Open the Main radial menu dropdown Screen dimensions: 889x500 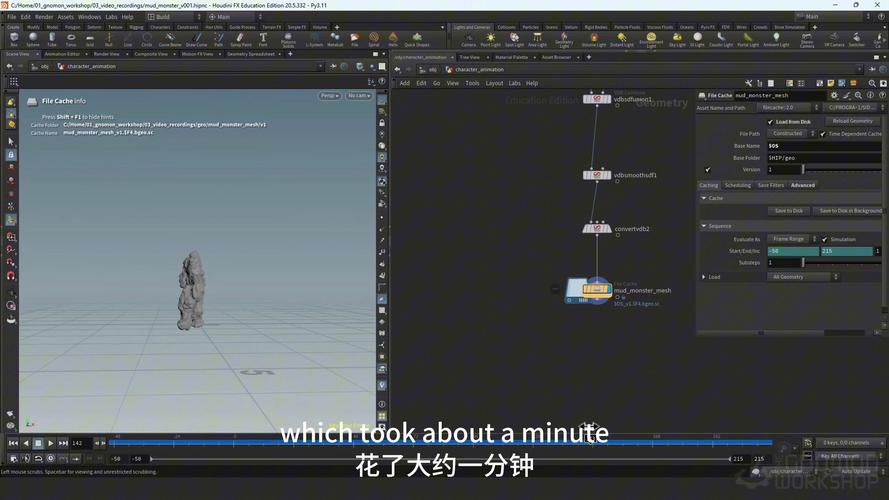click(234, 17)
